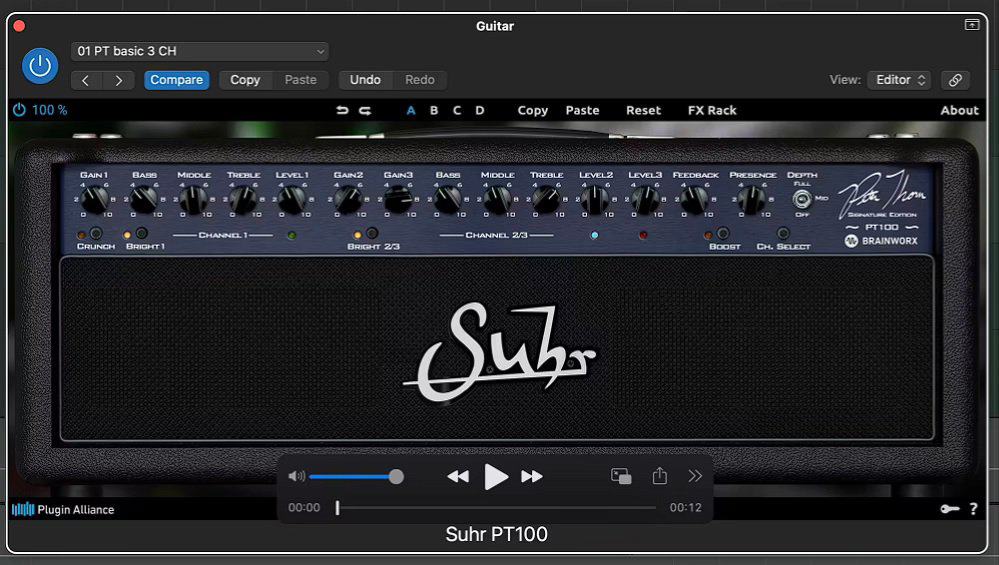Expand more player options double chevron
Viewport: 999px width, 565px height.
[695, 476]
